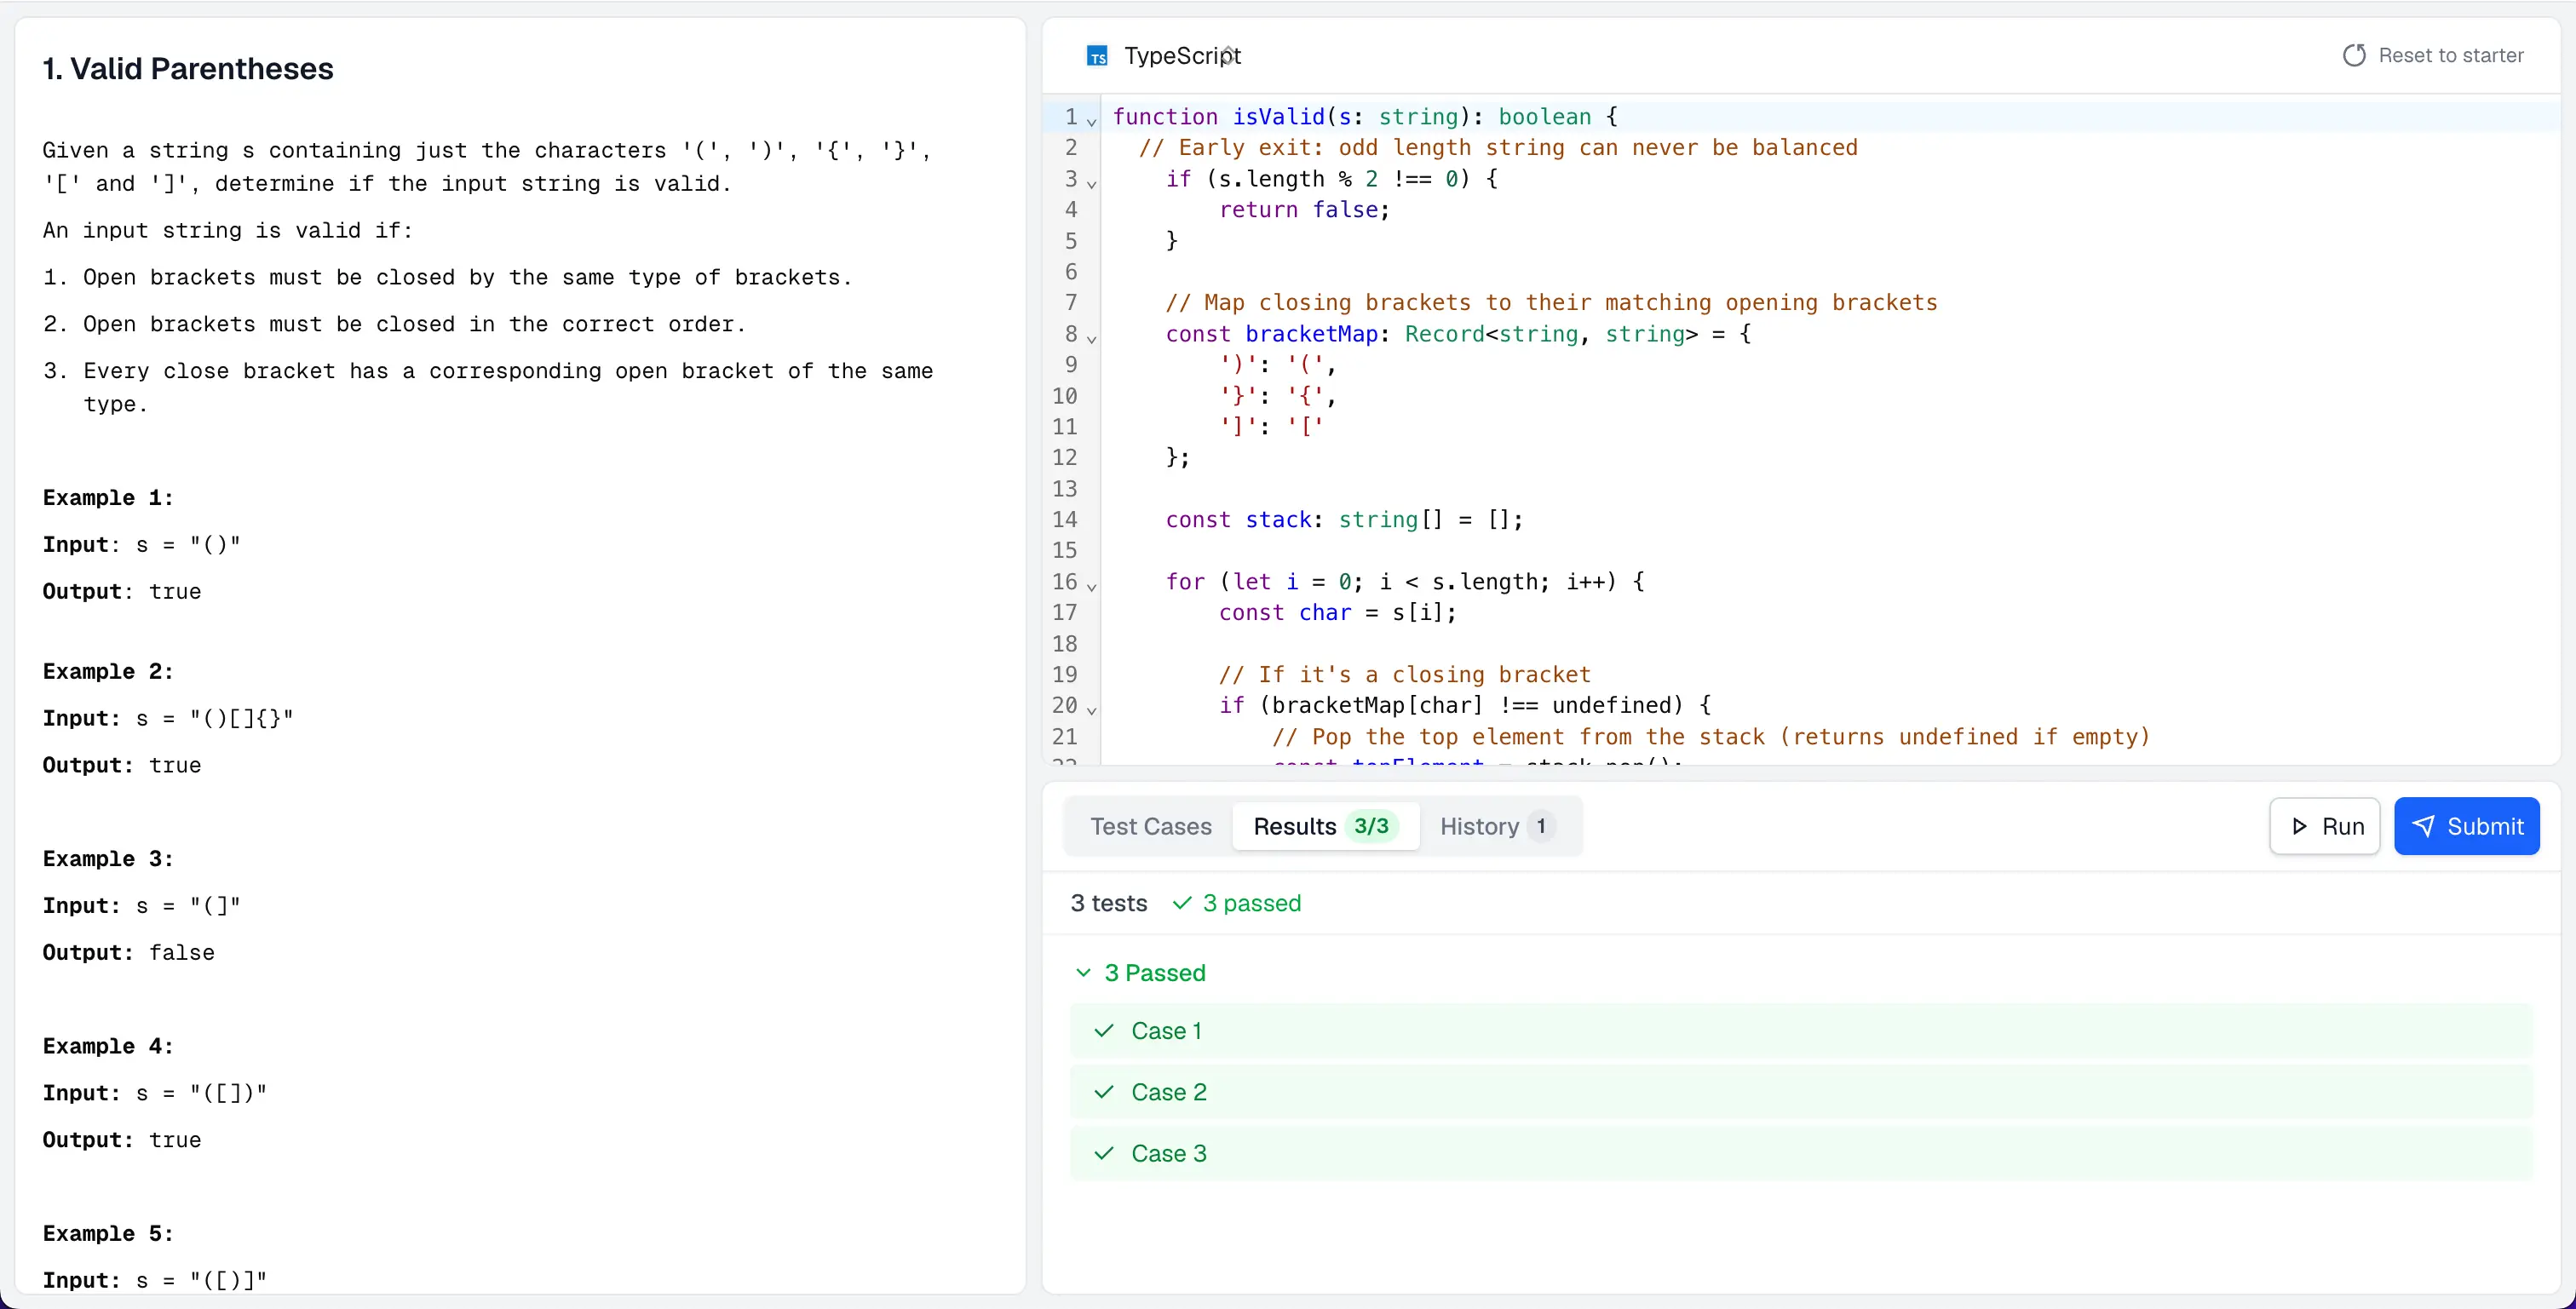Fold the bracketMap object at line 8
2576x1309 pixels.
click(x=1092, y=339)
